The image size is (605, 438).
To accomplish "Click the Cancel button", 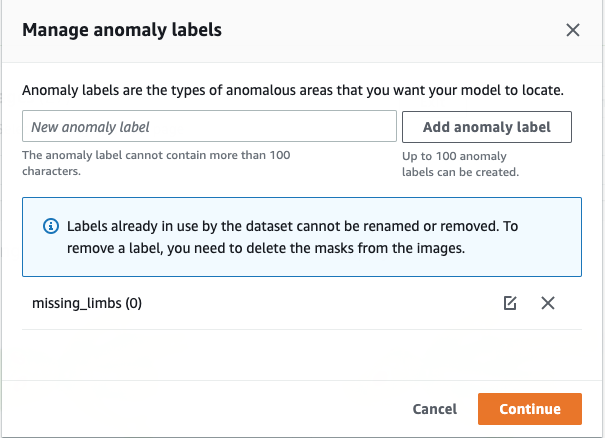I will click(x=434, y=408).
